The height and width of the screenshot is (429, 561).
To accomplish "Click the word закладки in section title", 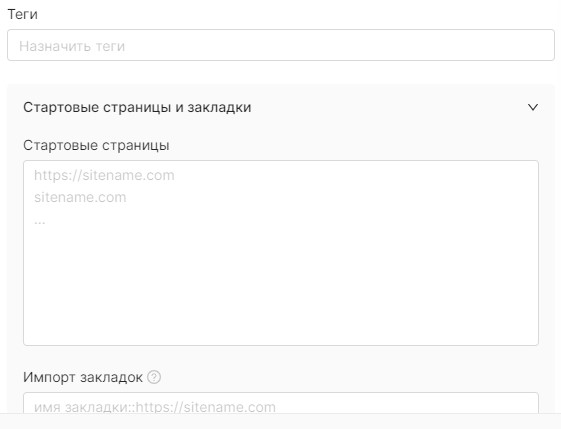I will 219,107.
